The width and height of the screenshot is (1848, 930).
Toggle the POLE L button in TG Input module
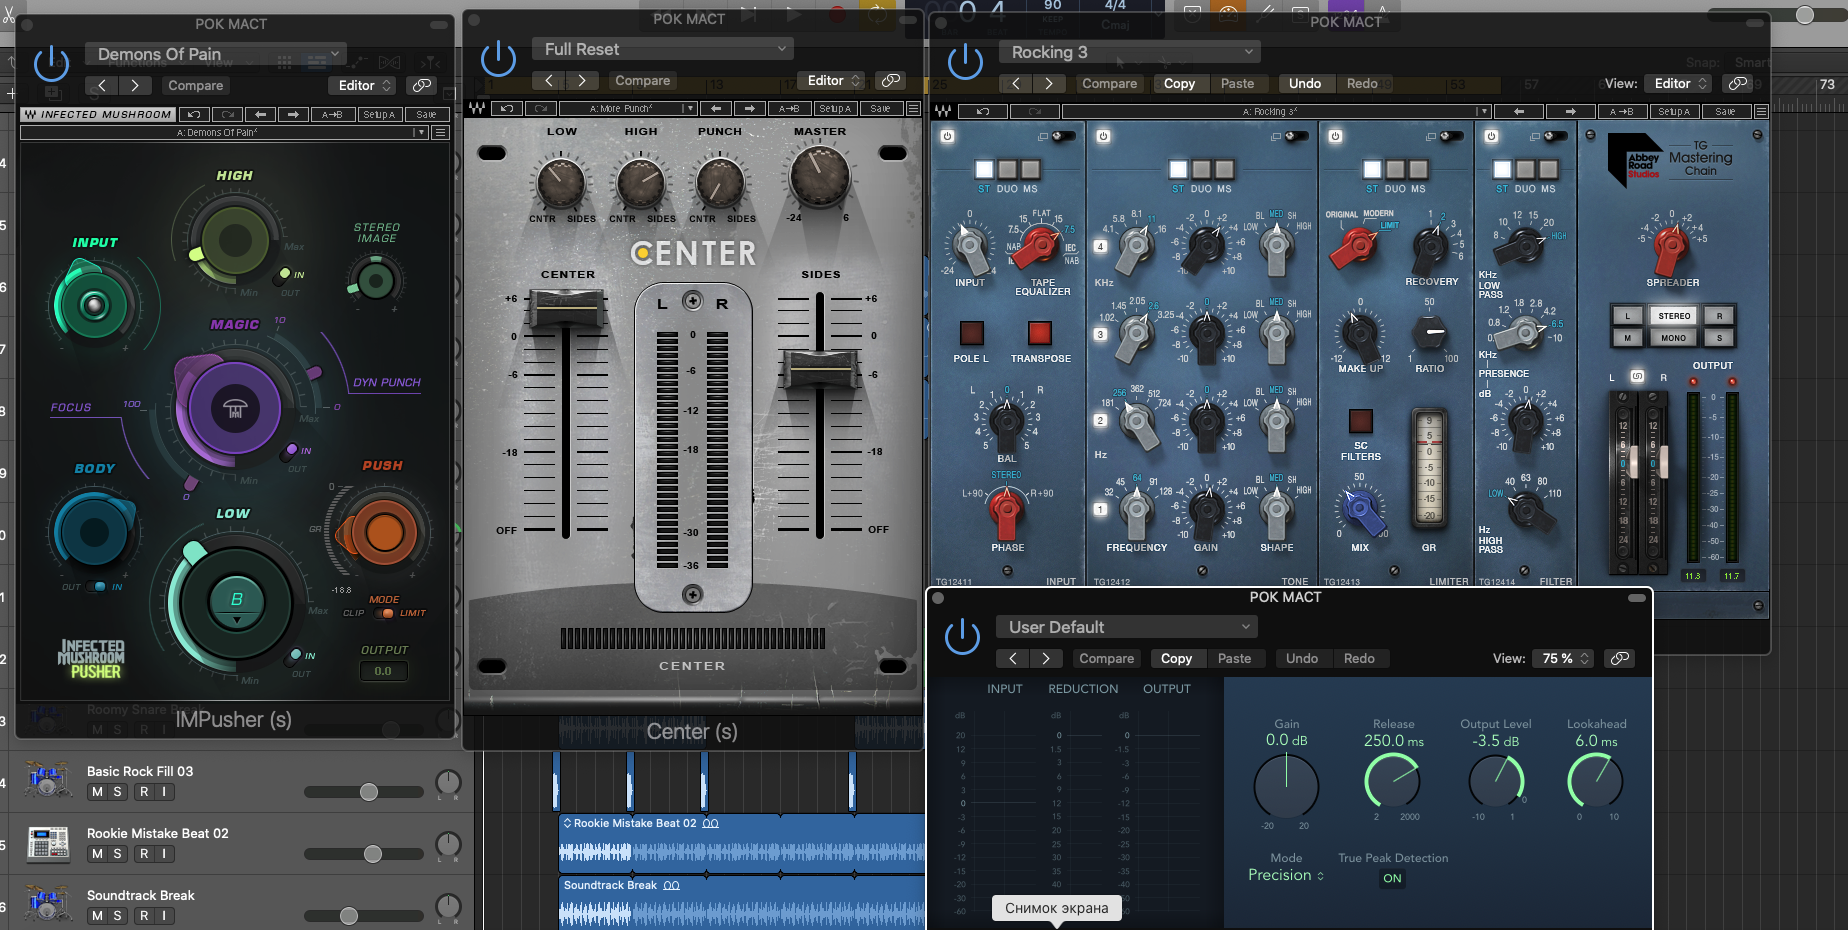(x=971, y=333)
